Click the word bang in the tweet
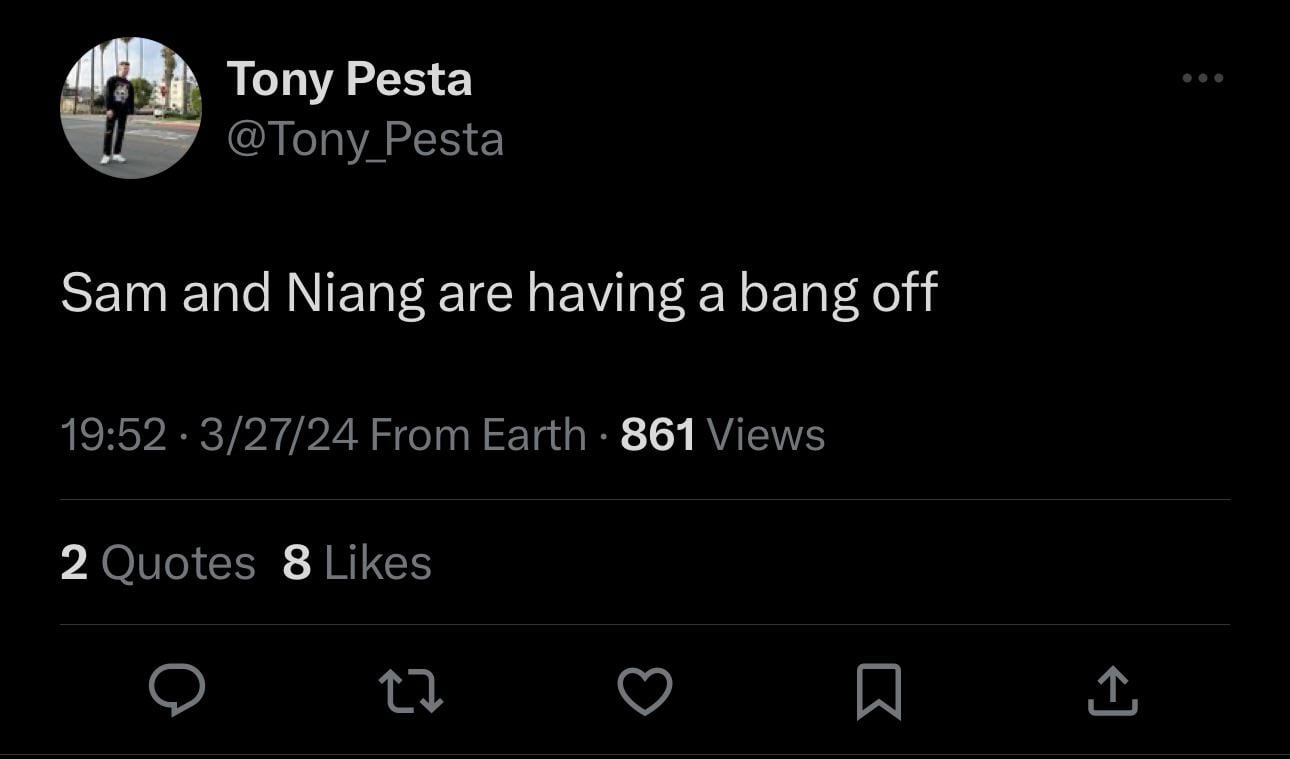 click(x=799, y=293)
